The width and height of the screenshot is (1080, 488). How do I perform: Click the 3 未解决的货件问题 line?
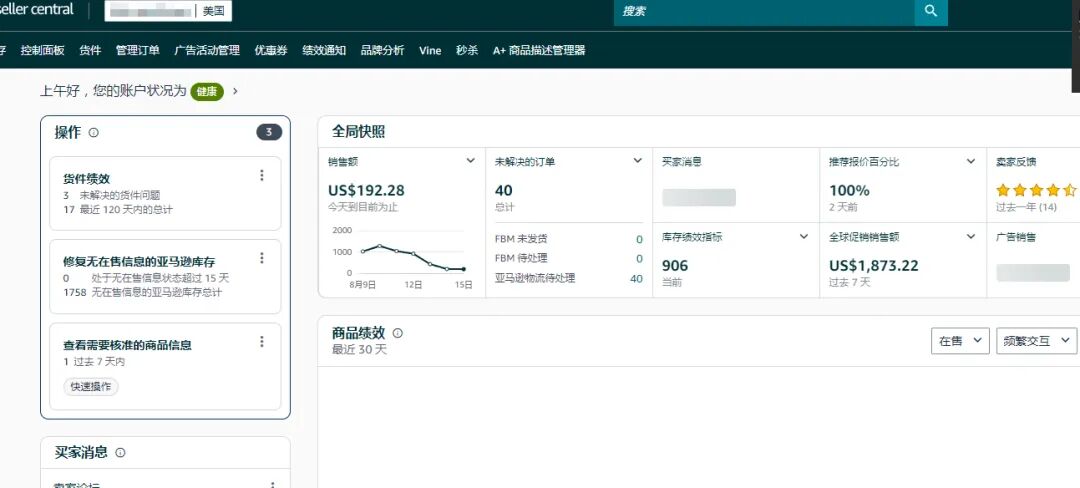pyautogui.click(x=112, y=195)
